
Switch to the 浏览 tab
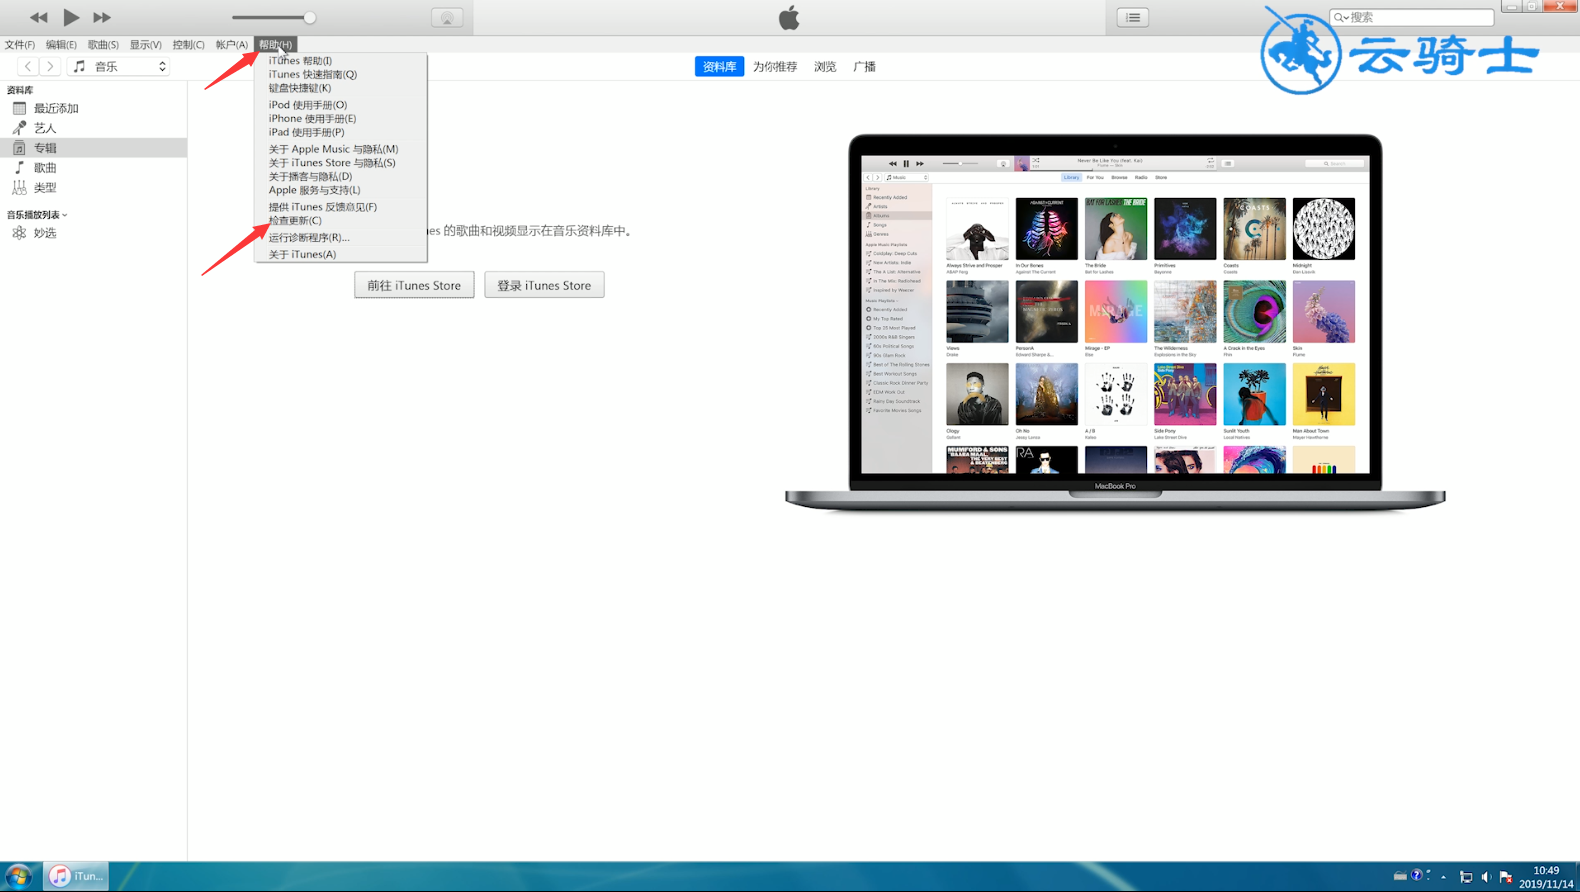(x=825, y=66)
